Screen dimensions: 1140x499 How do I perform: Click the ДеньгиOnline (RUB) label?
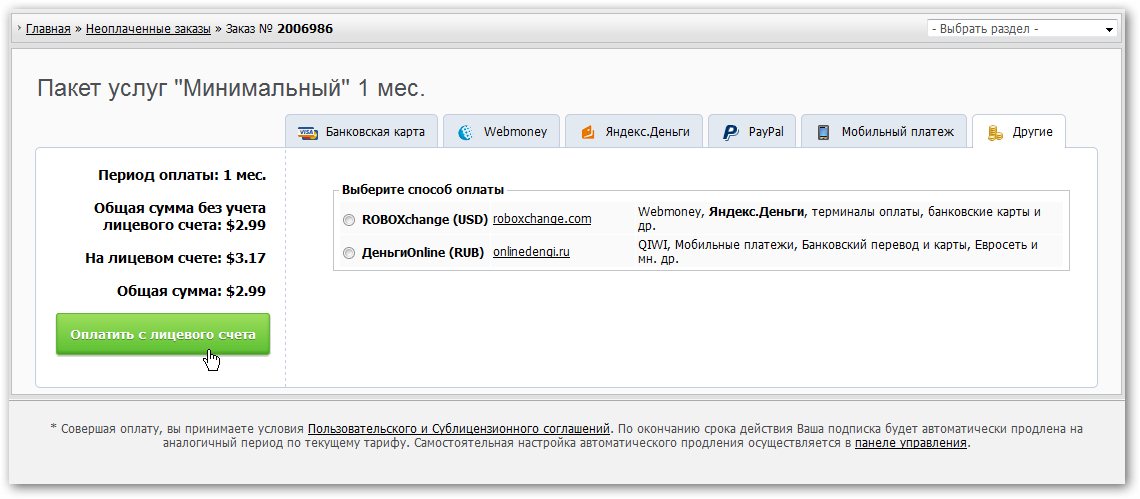click(x=423, y=252)
